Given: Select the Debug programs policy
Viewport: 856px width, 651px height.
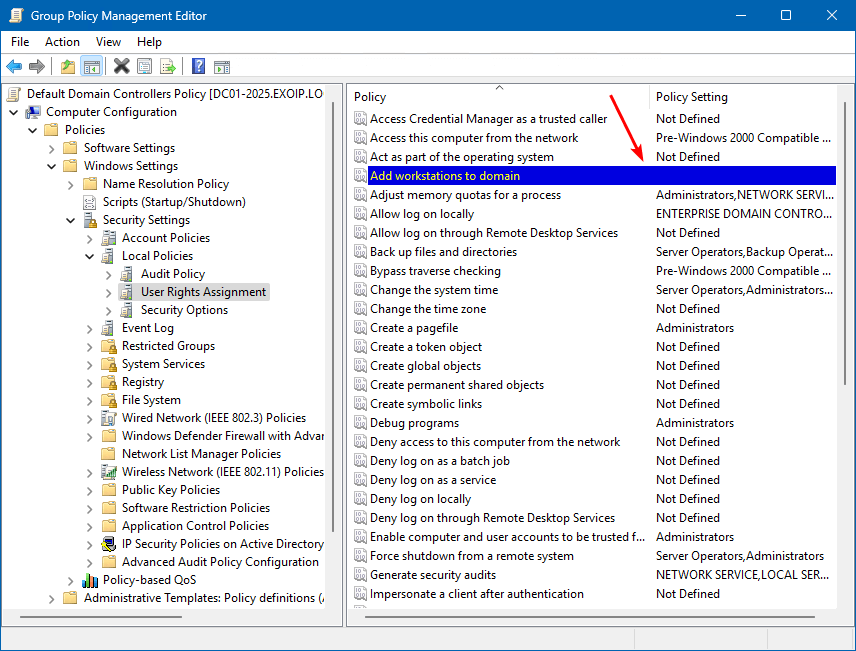Looking at the screenshot, I should pos(414,423).
